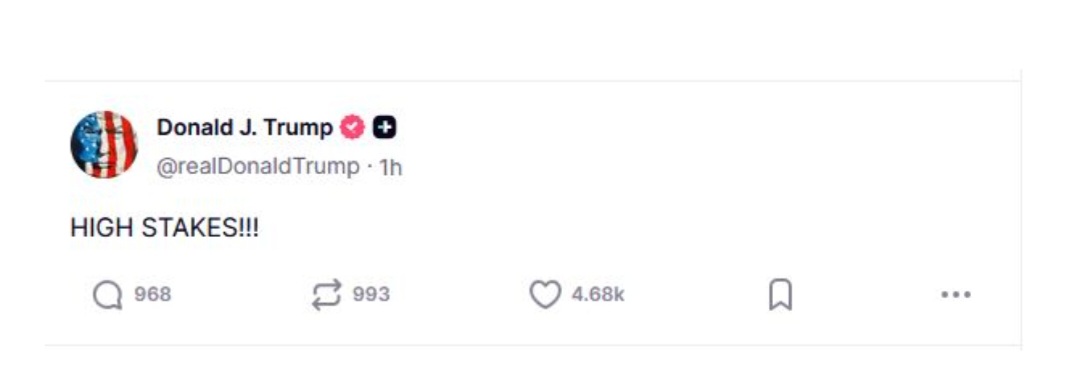Viewport: 1080px width, 373px height.
Task: Click the 993 ReTruth count
Action: click(x=371, y=295)
